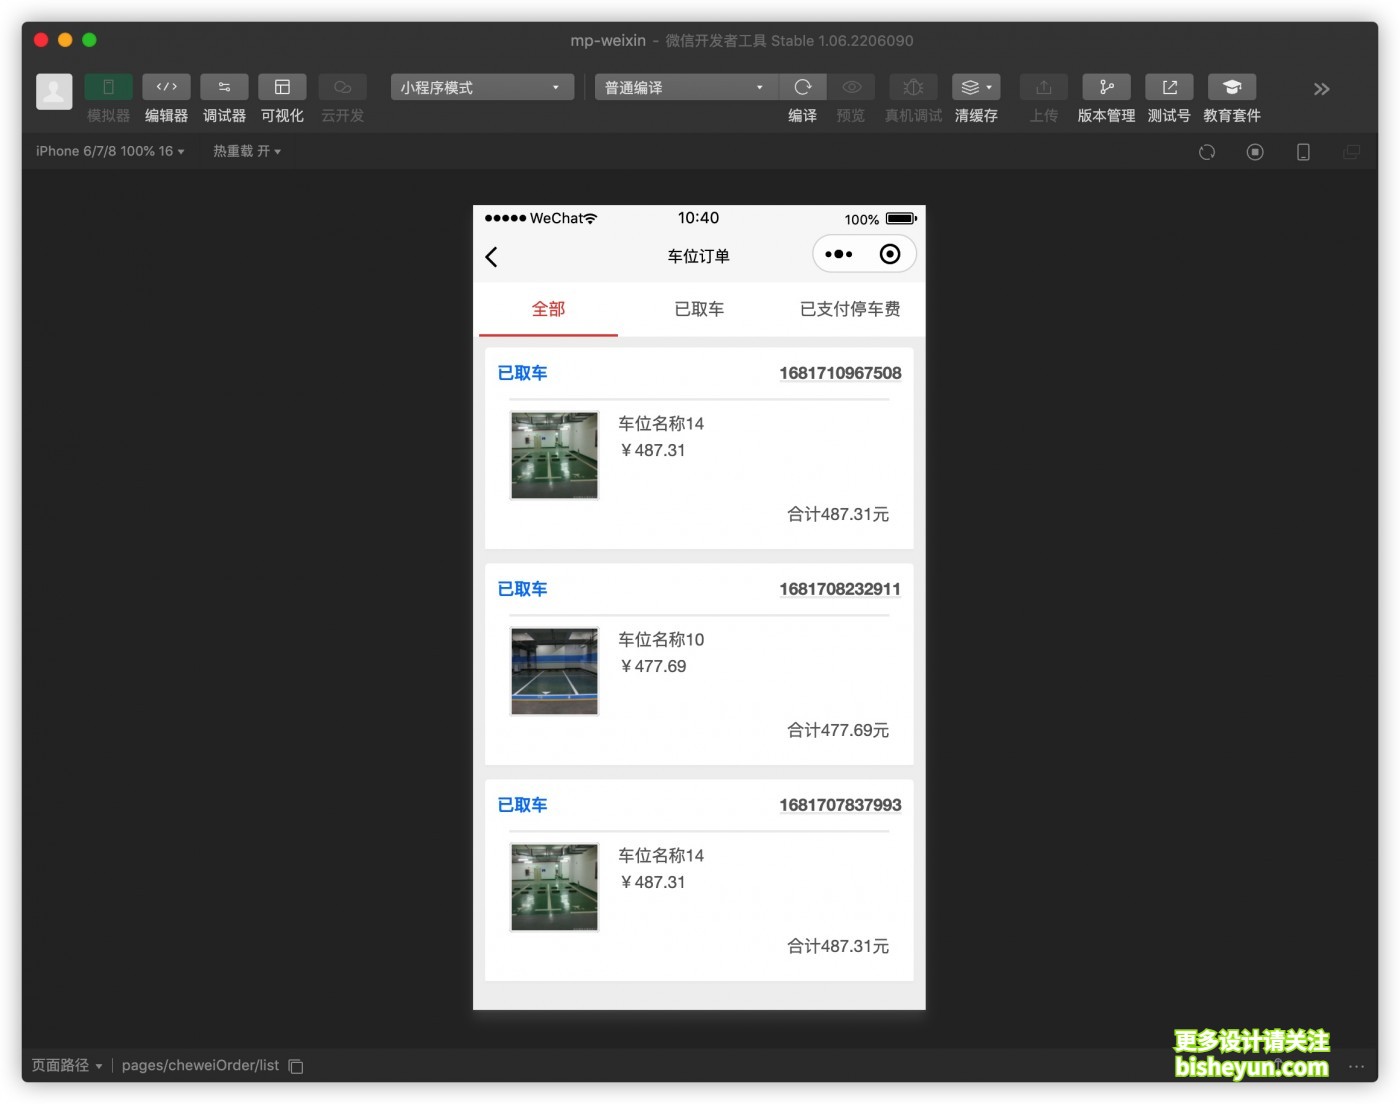This screenshot has height=1104, width=1400.
Task: Copy the page path icon
Action: tap(296, 1066)
